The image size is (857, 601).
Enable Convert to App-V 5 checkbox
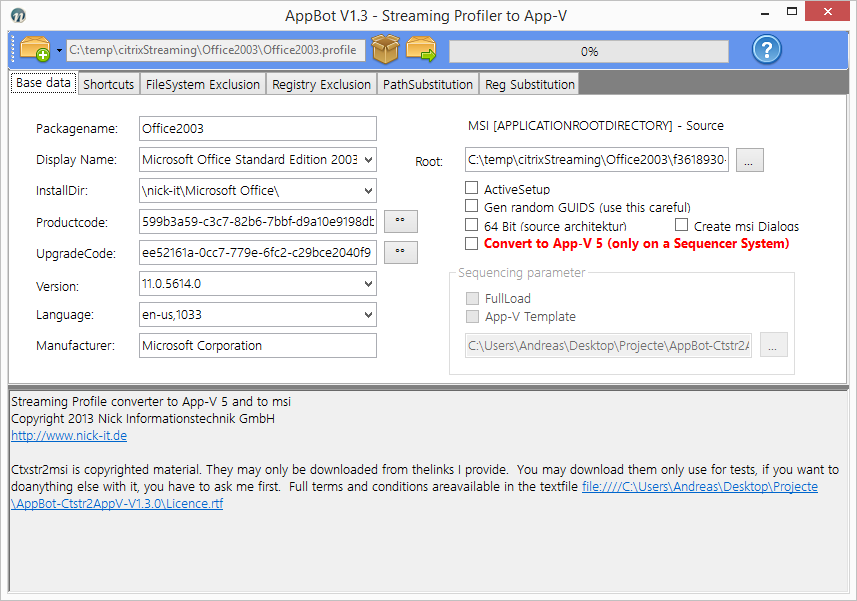pyautogui.click(x=471, y=243)
